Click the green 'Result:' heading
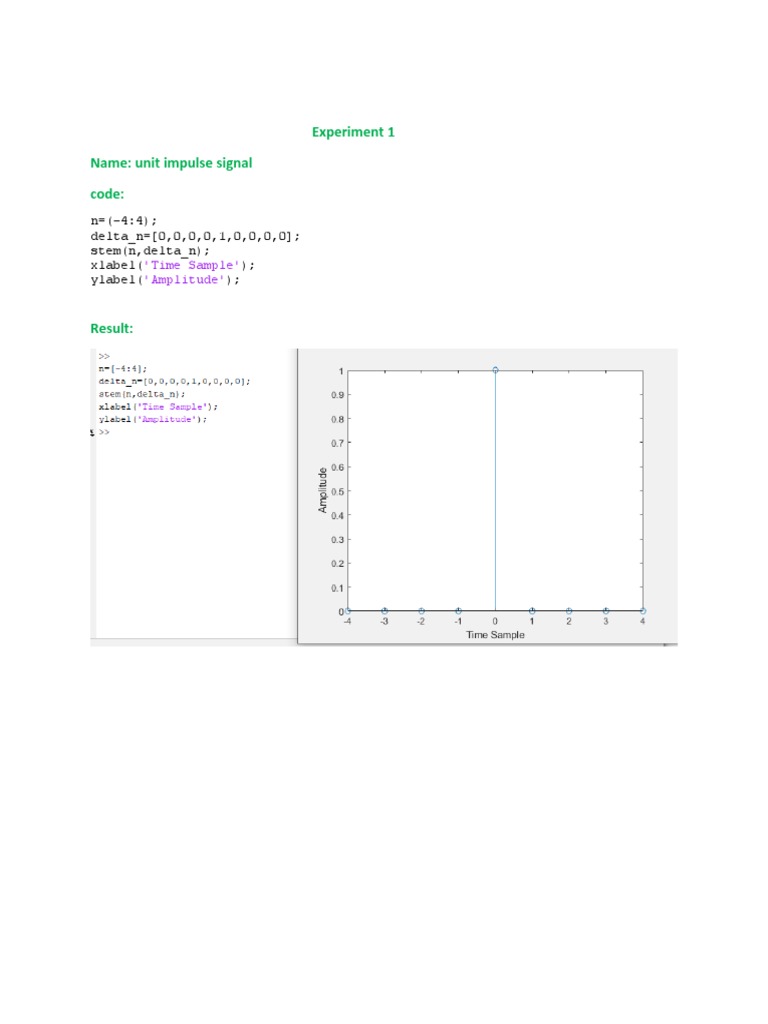This screenshot has width=768, height=1024. tap(111, 328)
